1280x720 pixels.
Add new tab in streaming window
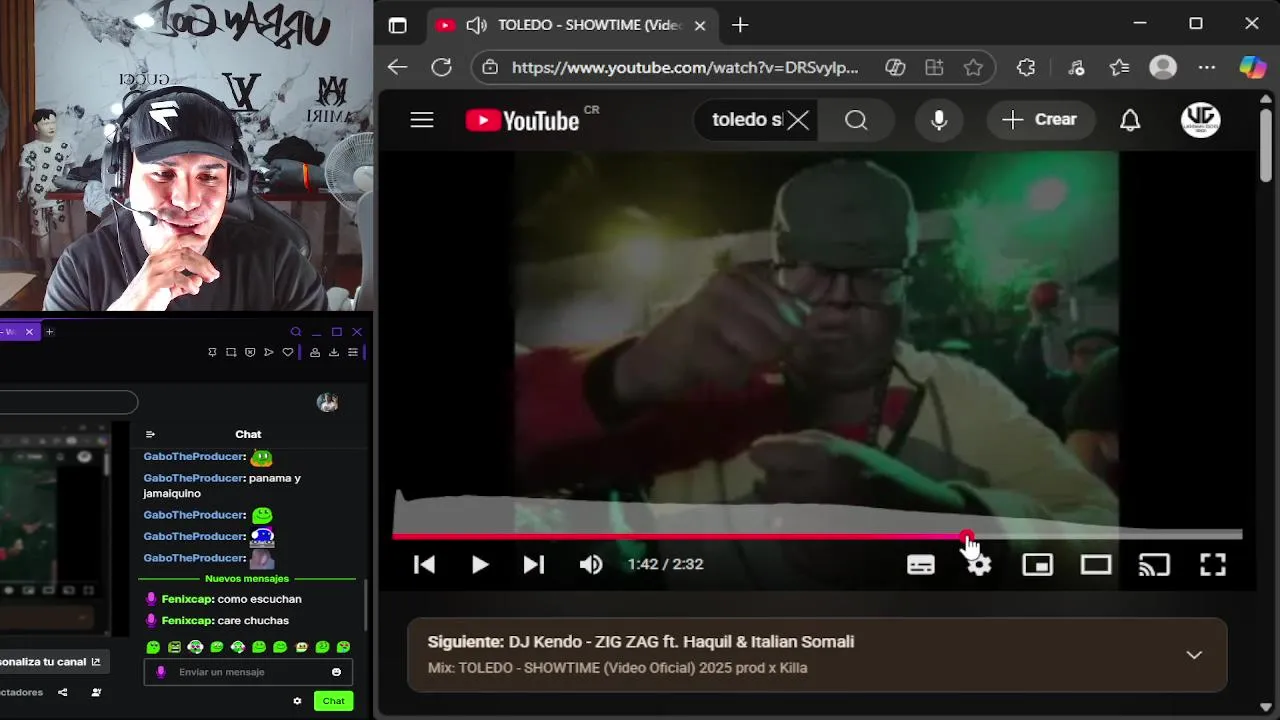point(49,332)
